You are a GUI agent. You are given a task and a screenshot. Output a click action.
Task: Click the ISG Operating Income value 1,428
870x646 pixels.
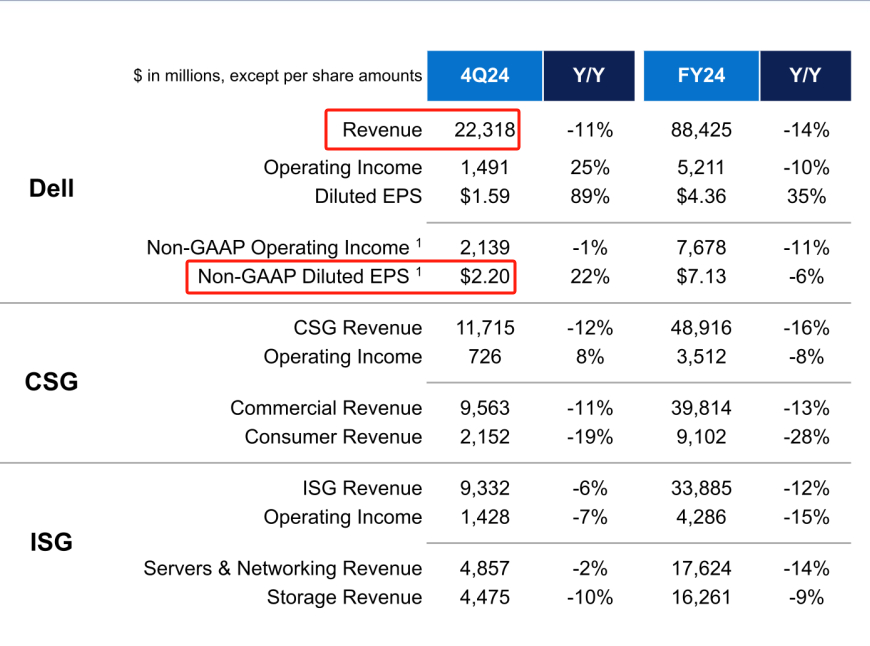484,517
